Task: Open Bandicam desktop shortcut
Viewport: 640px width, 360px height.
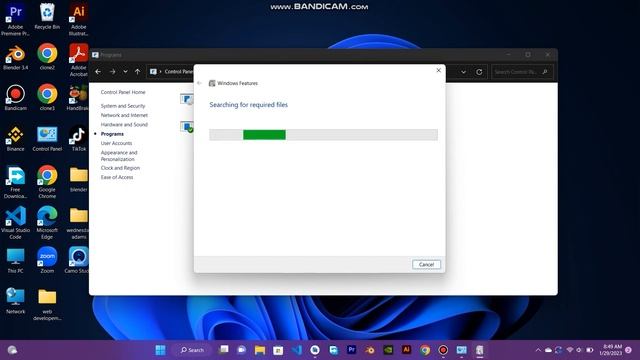Action: point(16,98)
